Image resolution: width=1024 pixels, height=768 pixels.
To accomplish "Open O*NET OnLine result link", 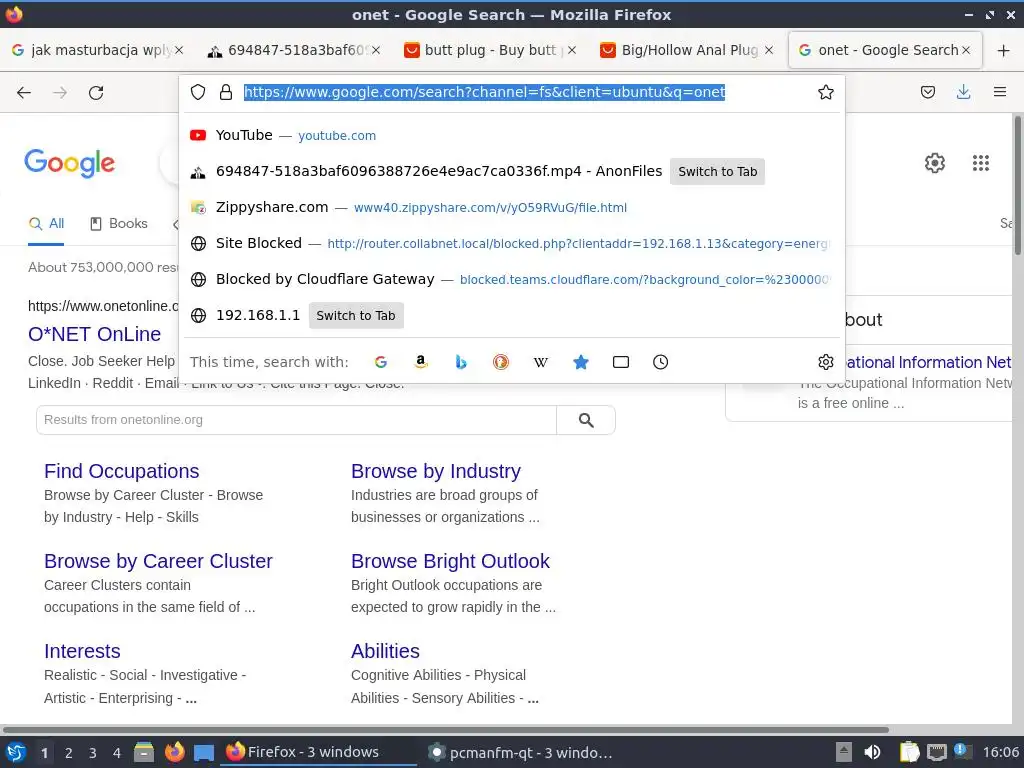I will click(x=94, y=334).
